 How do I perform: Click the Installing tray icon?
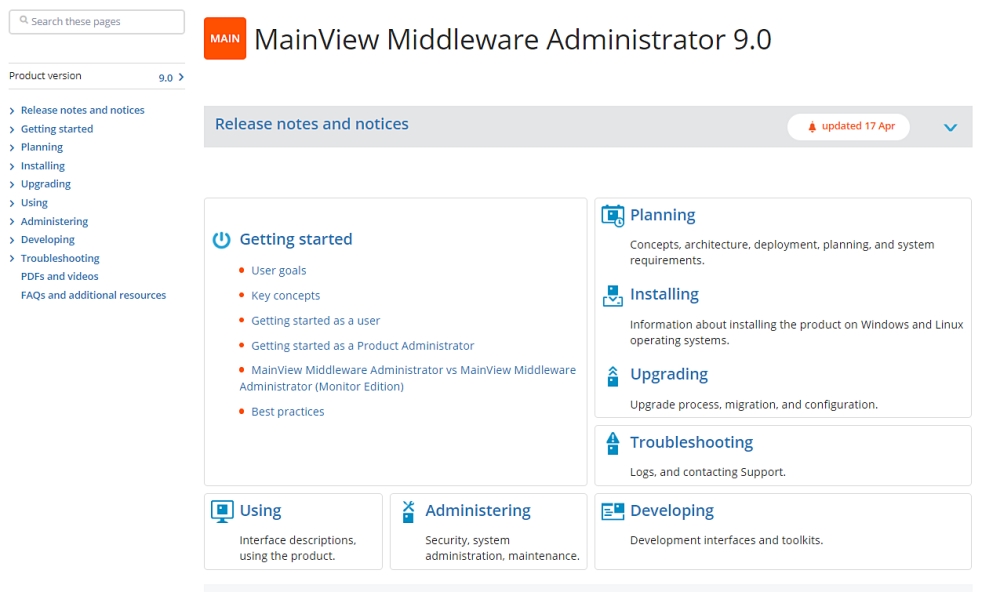(612, 295)
